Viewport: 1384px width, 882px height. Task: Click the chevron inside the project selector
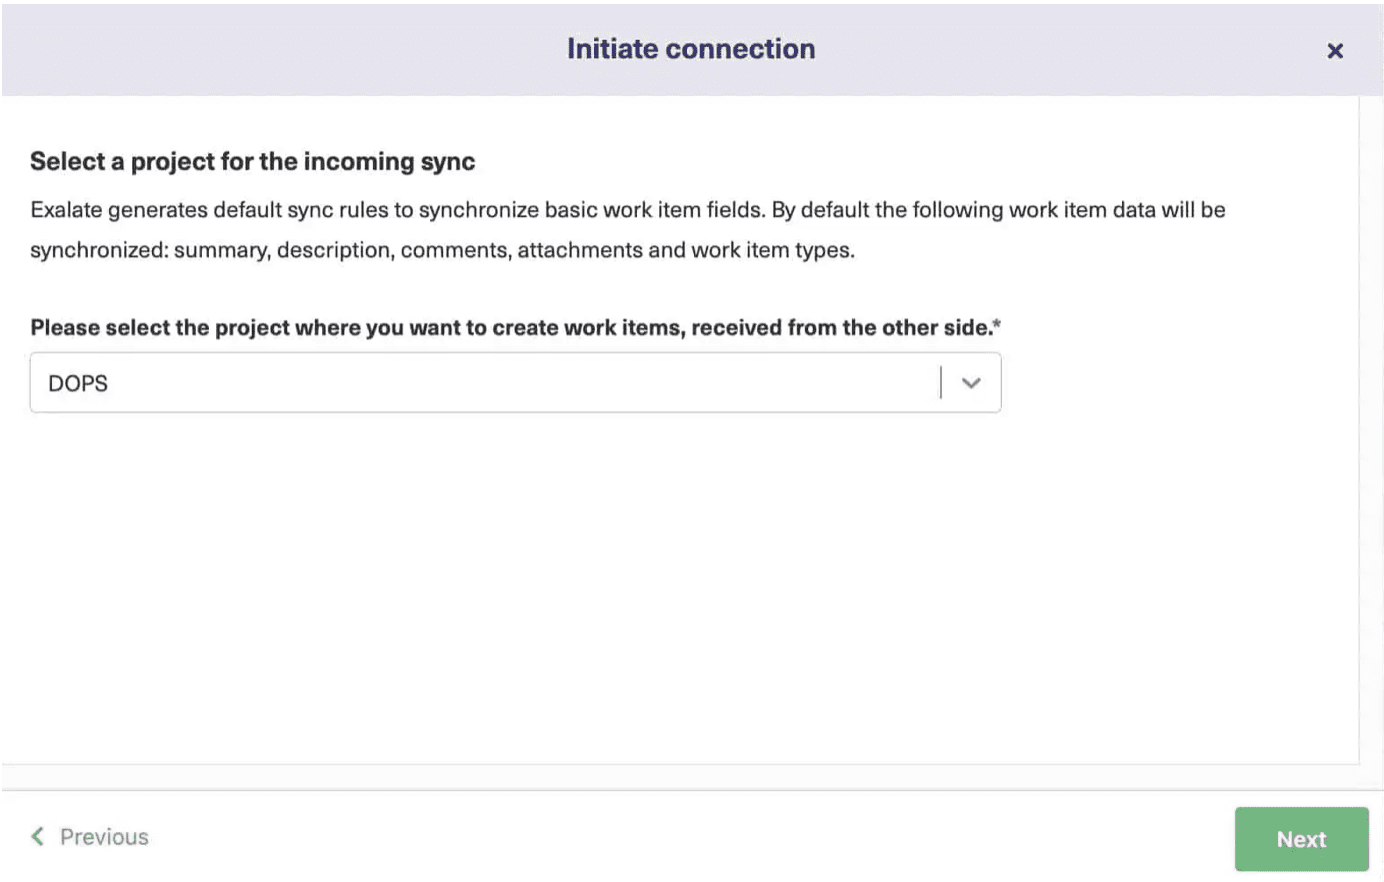[x=969, y=382]
